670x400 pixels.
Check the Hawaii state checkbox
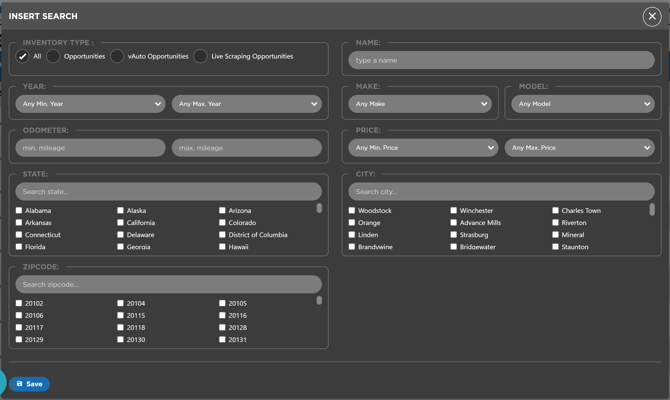pyautogui.click(x=222, y=247)
